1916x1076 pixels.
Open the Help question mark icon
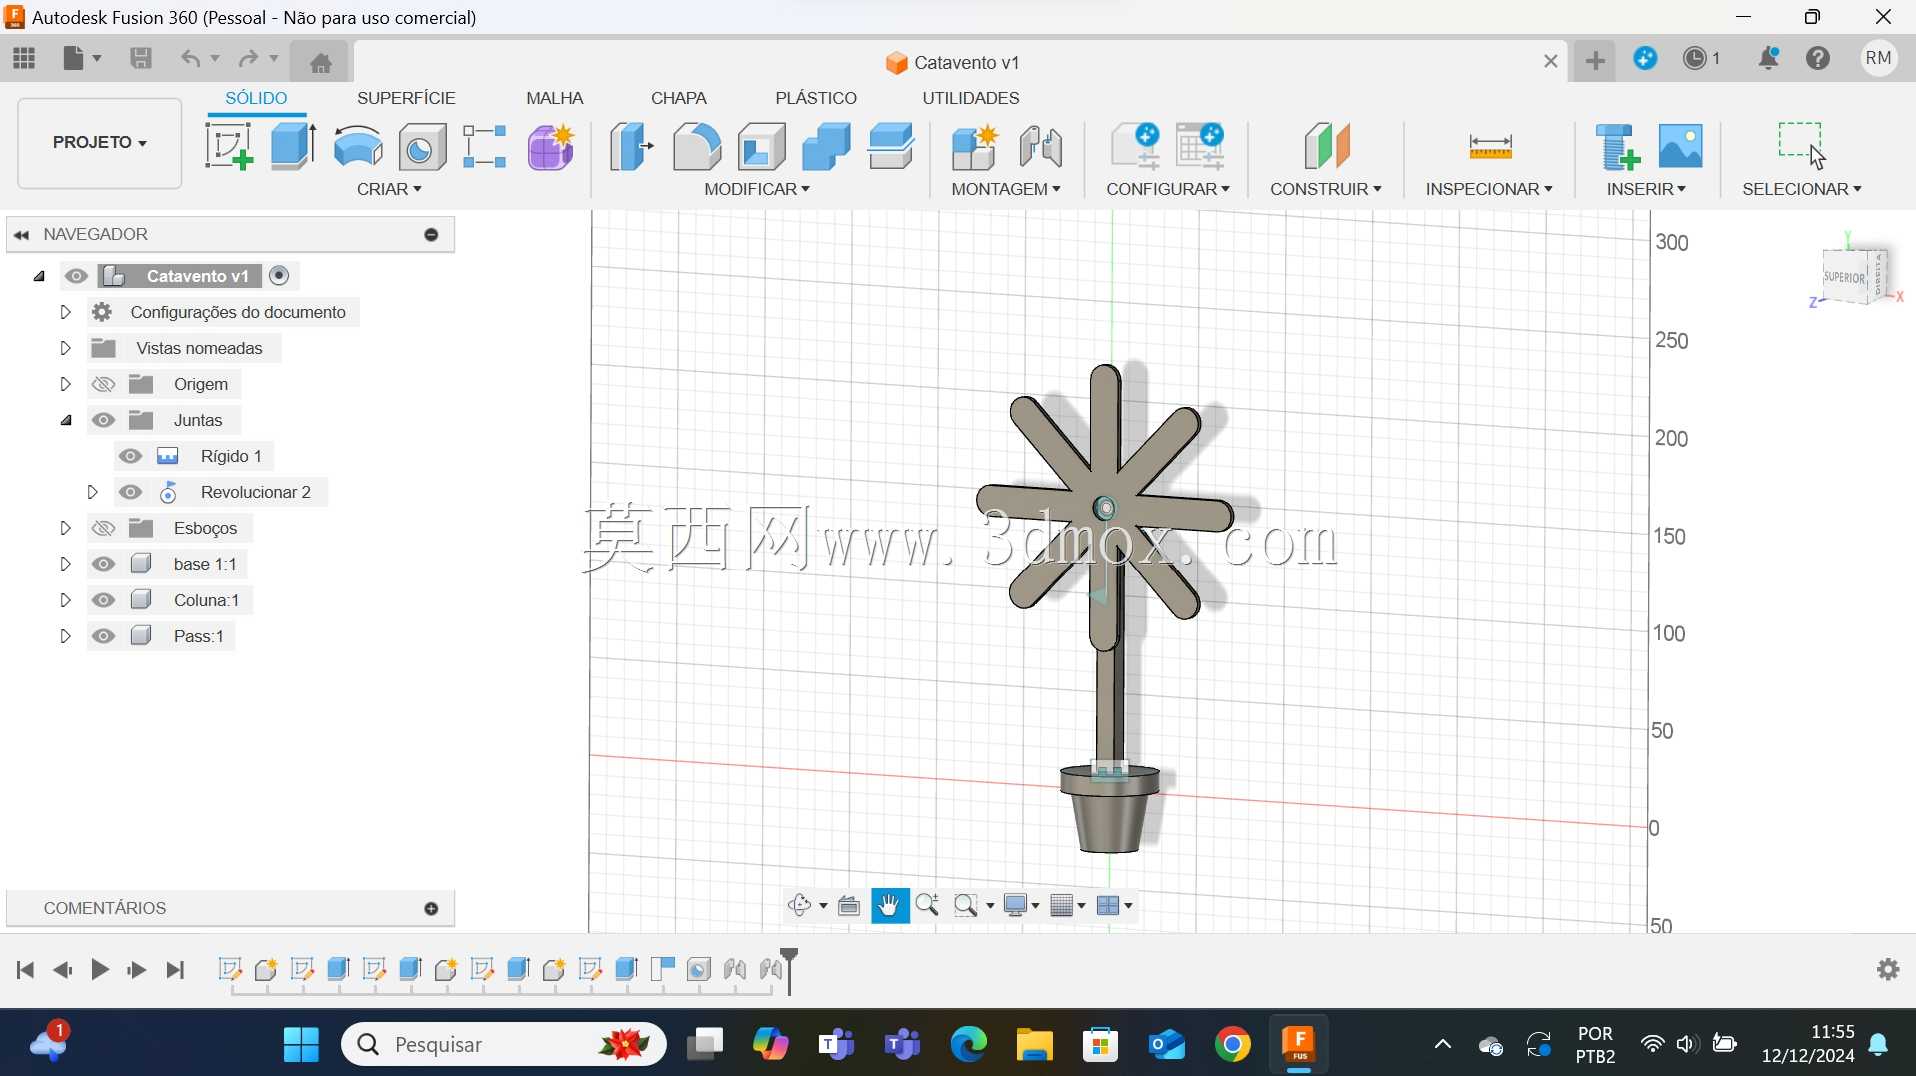(1818, 59)
